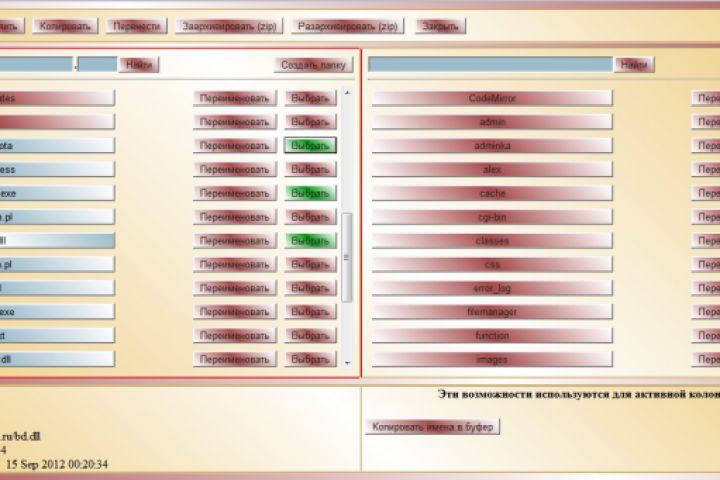Click Найти button in the left panel
This screenshot has height=480, width=720.
(x=139, y=65)
